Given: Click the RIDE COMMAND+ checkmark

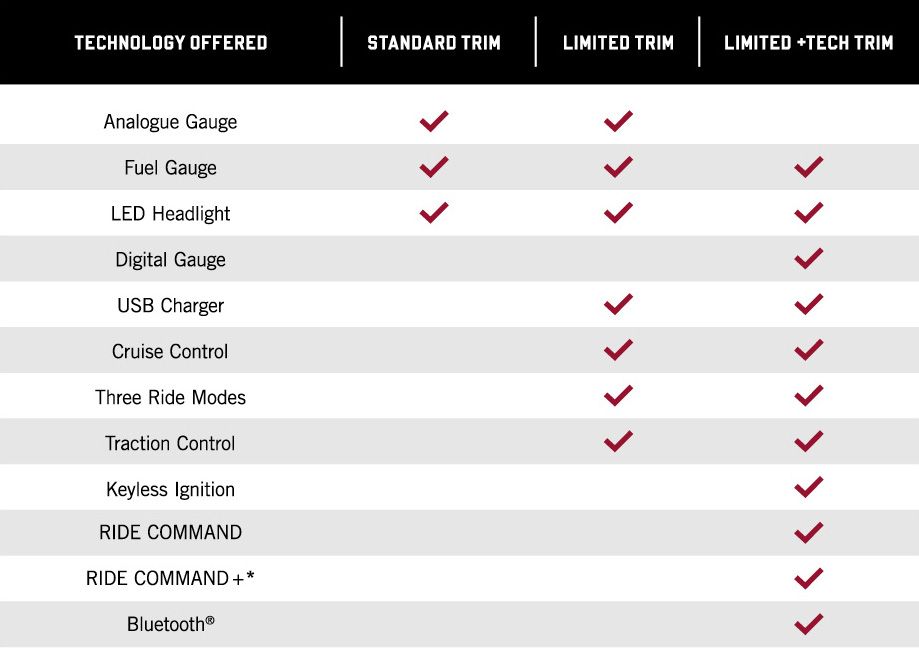Looking at the screenshot, I should point(809,578).
